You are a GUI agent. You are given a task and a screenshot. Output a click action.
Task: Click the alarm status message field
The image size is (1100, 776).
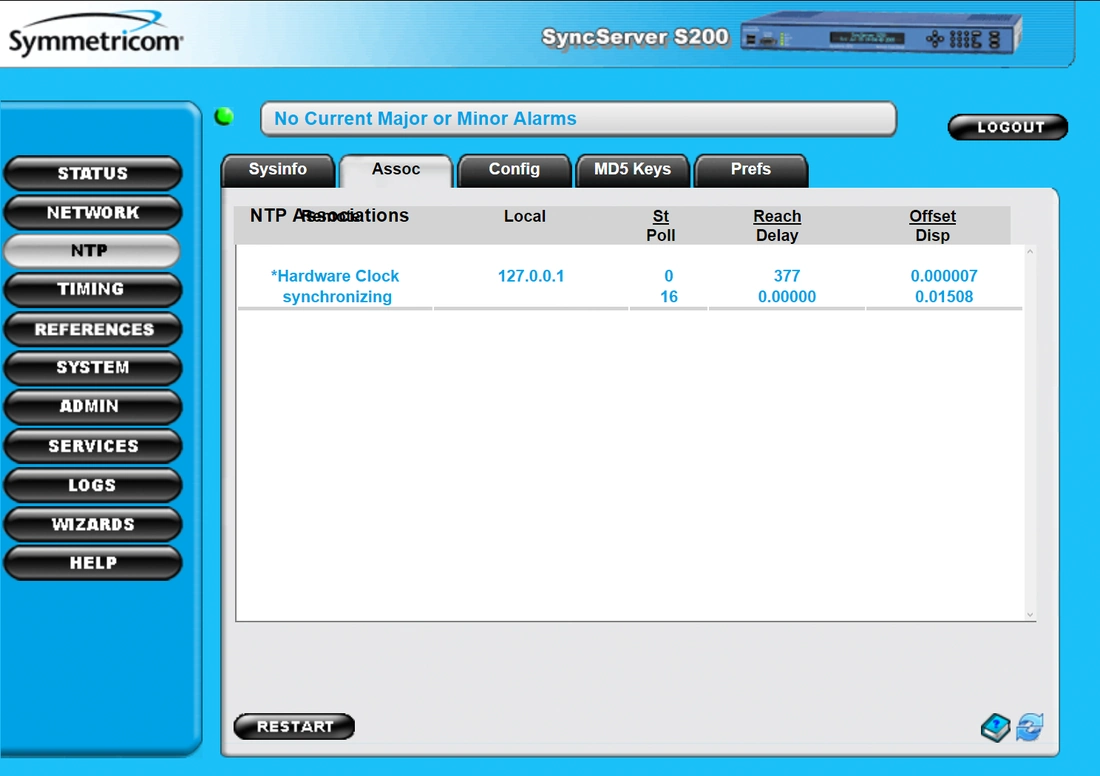tap(578, 119)
